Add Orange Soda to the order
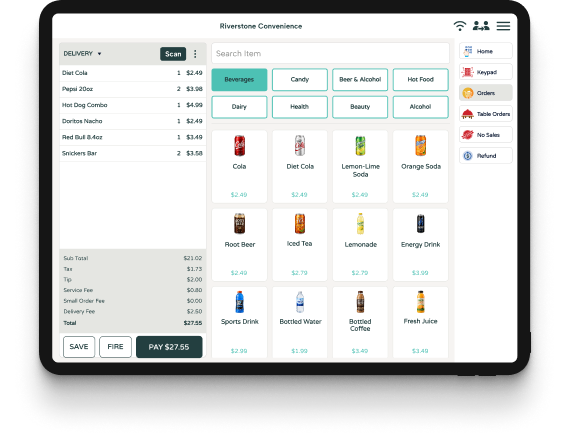Screen dimensions: 570x437 (421, 167)
